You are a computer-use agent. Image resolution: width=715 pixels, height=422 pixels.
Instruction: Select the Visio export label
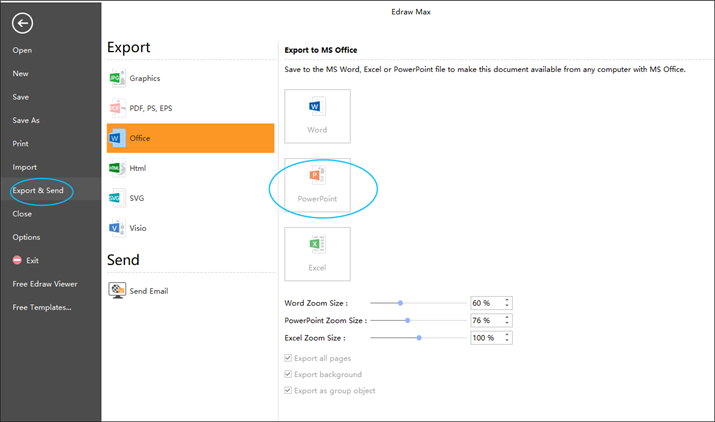click(137, 228)
